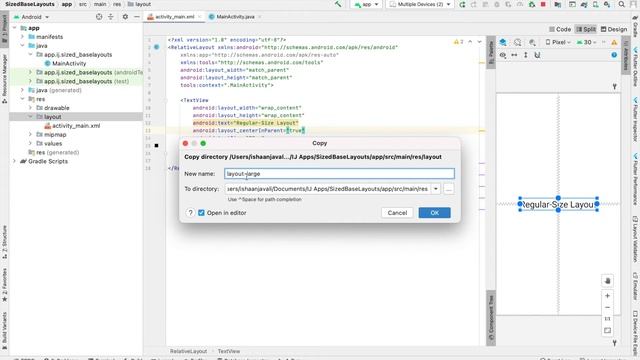Screen dimensions: 640x360
Task: Expand the mipmap folder
Action: pyautogui.click(x=31, y=134)
